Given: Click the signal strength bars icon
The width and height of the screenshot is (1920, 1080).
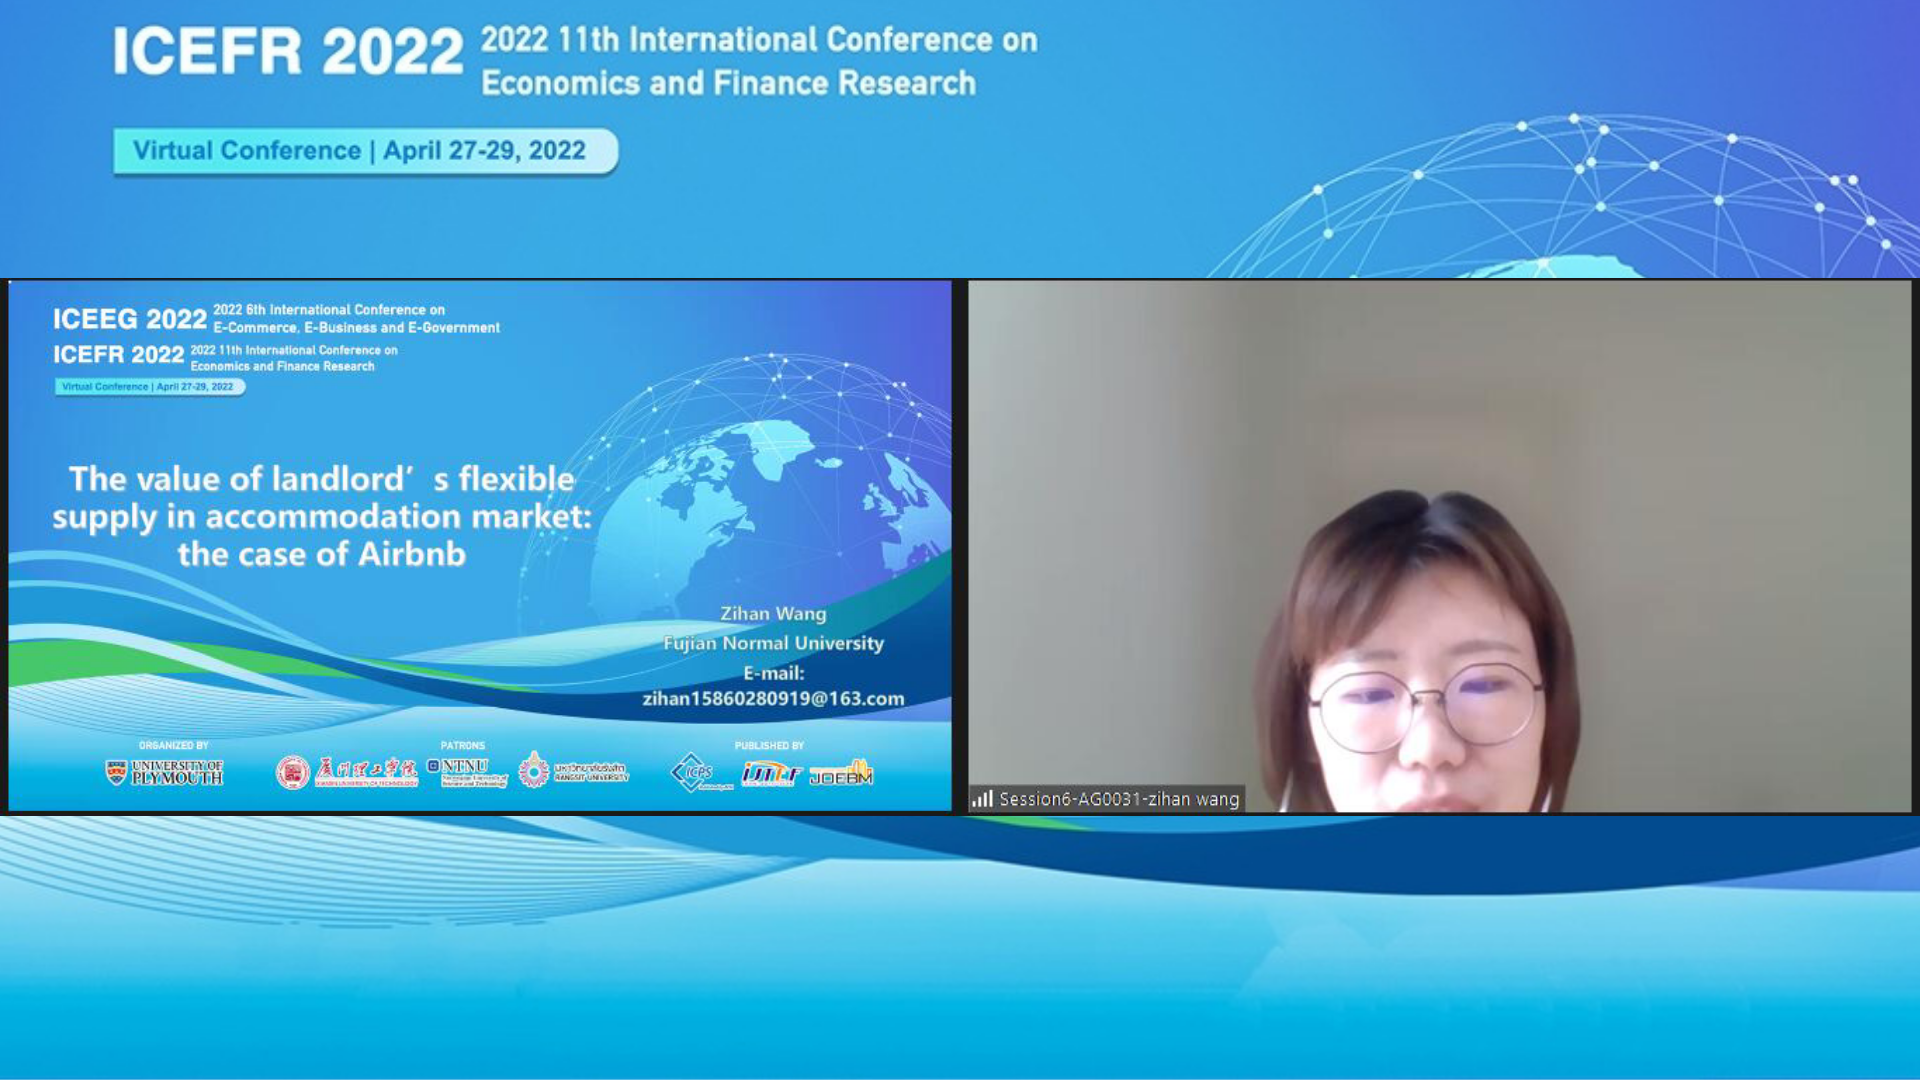Looking at the screenshot, I should tap(982, 798).
